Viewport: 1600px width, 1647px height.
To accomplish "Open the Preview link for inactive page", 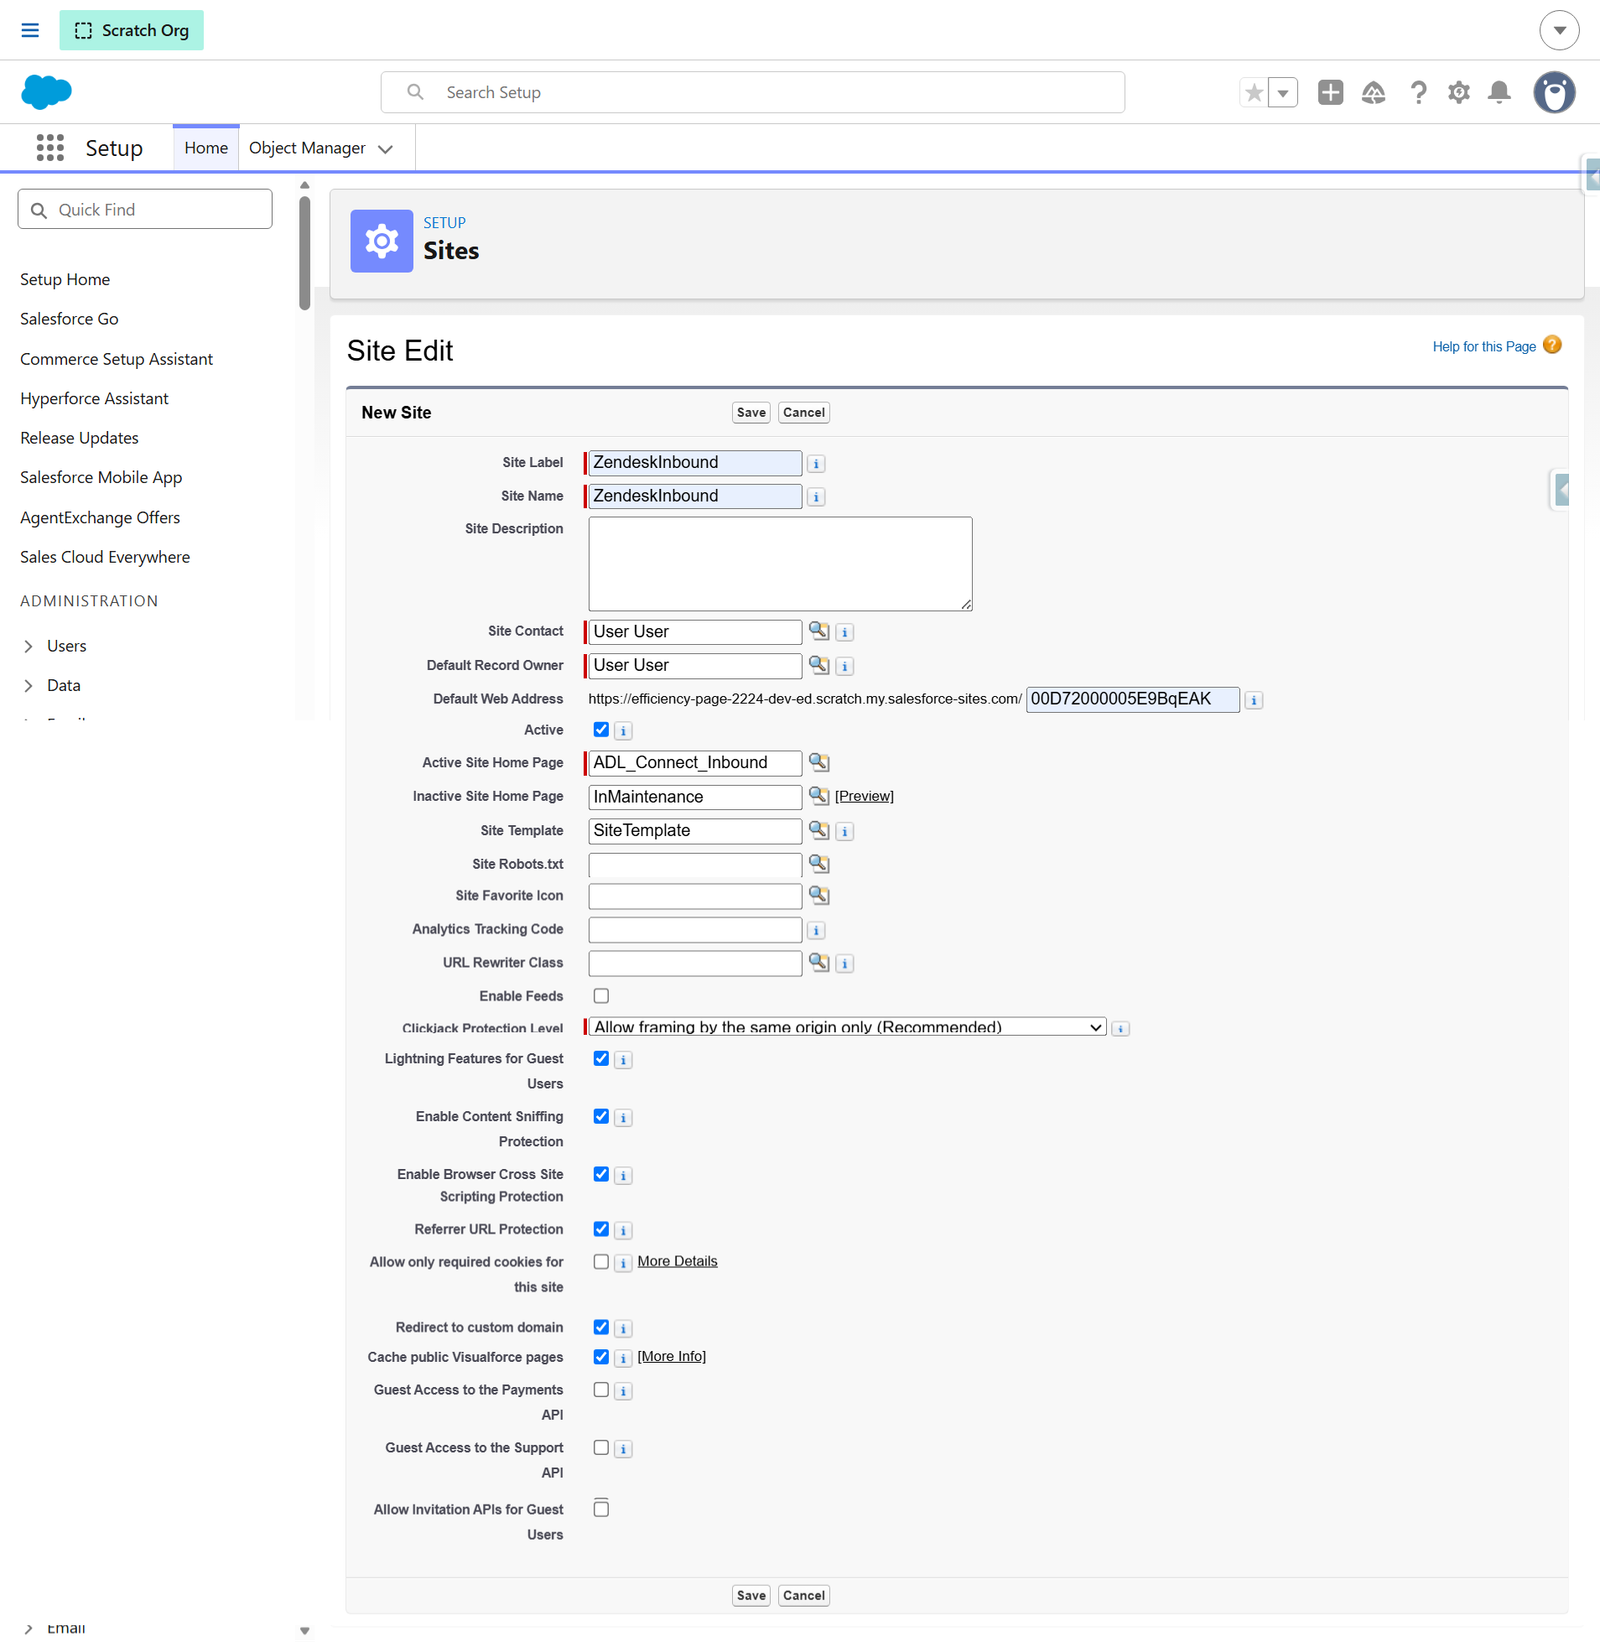I will pos(864,796).
